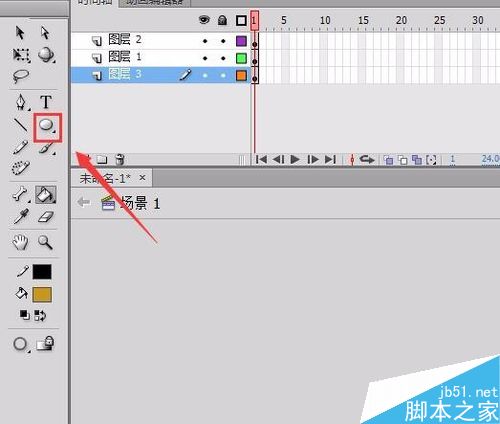Toggle visibility of all layers (eye header)
Image resolution: width=500 pixels, height=424 pixels.
(204, 20)
